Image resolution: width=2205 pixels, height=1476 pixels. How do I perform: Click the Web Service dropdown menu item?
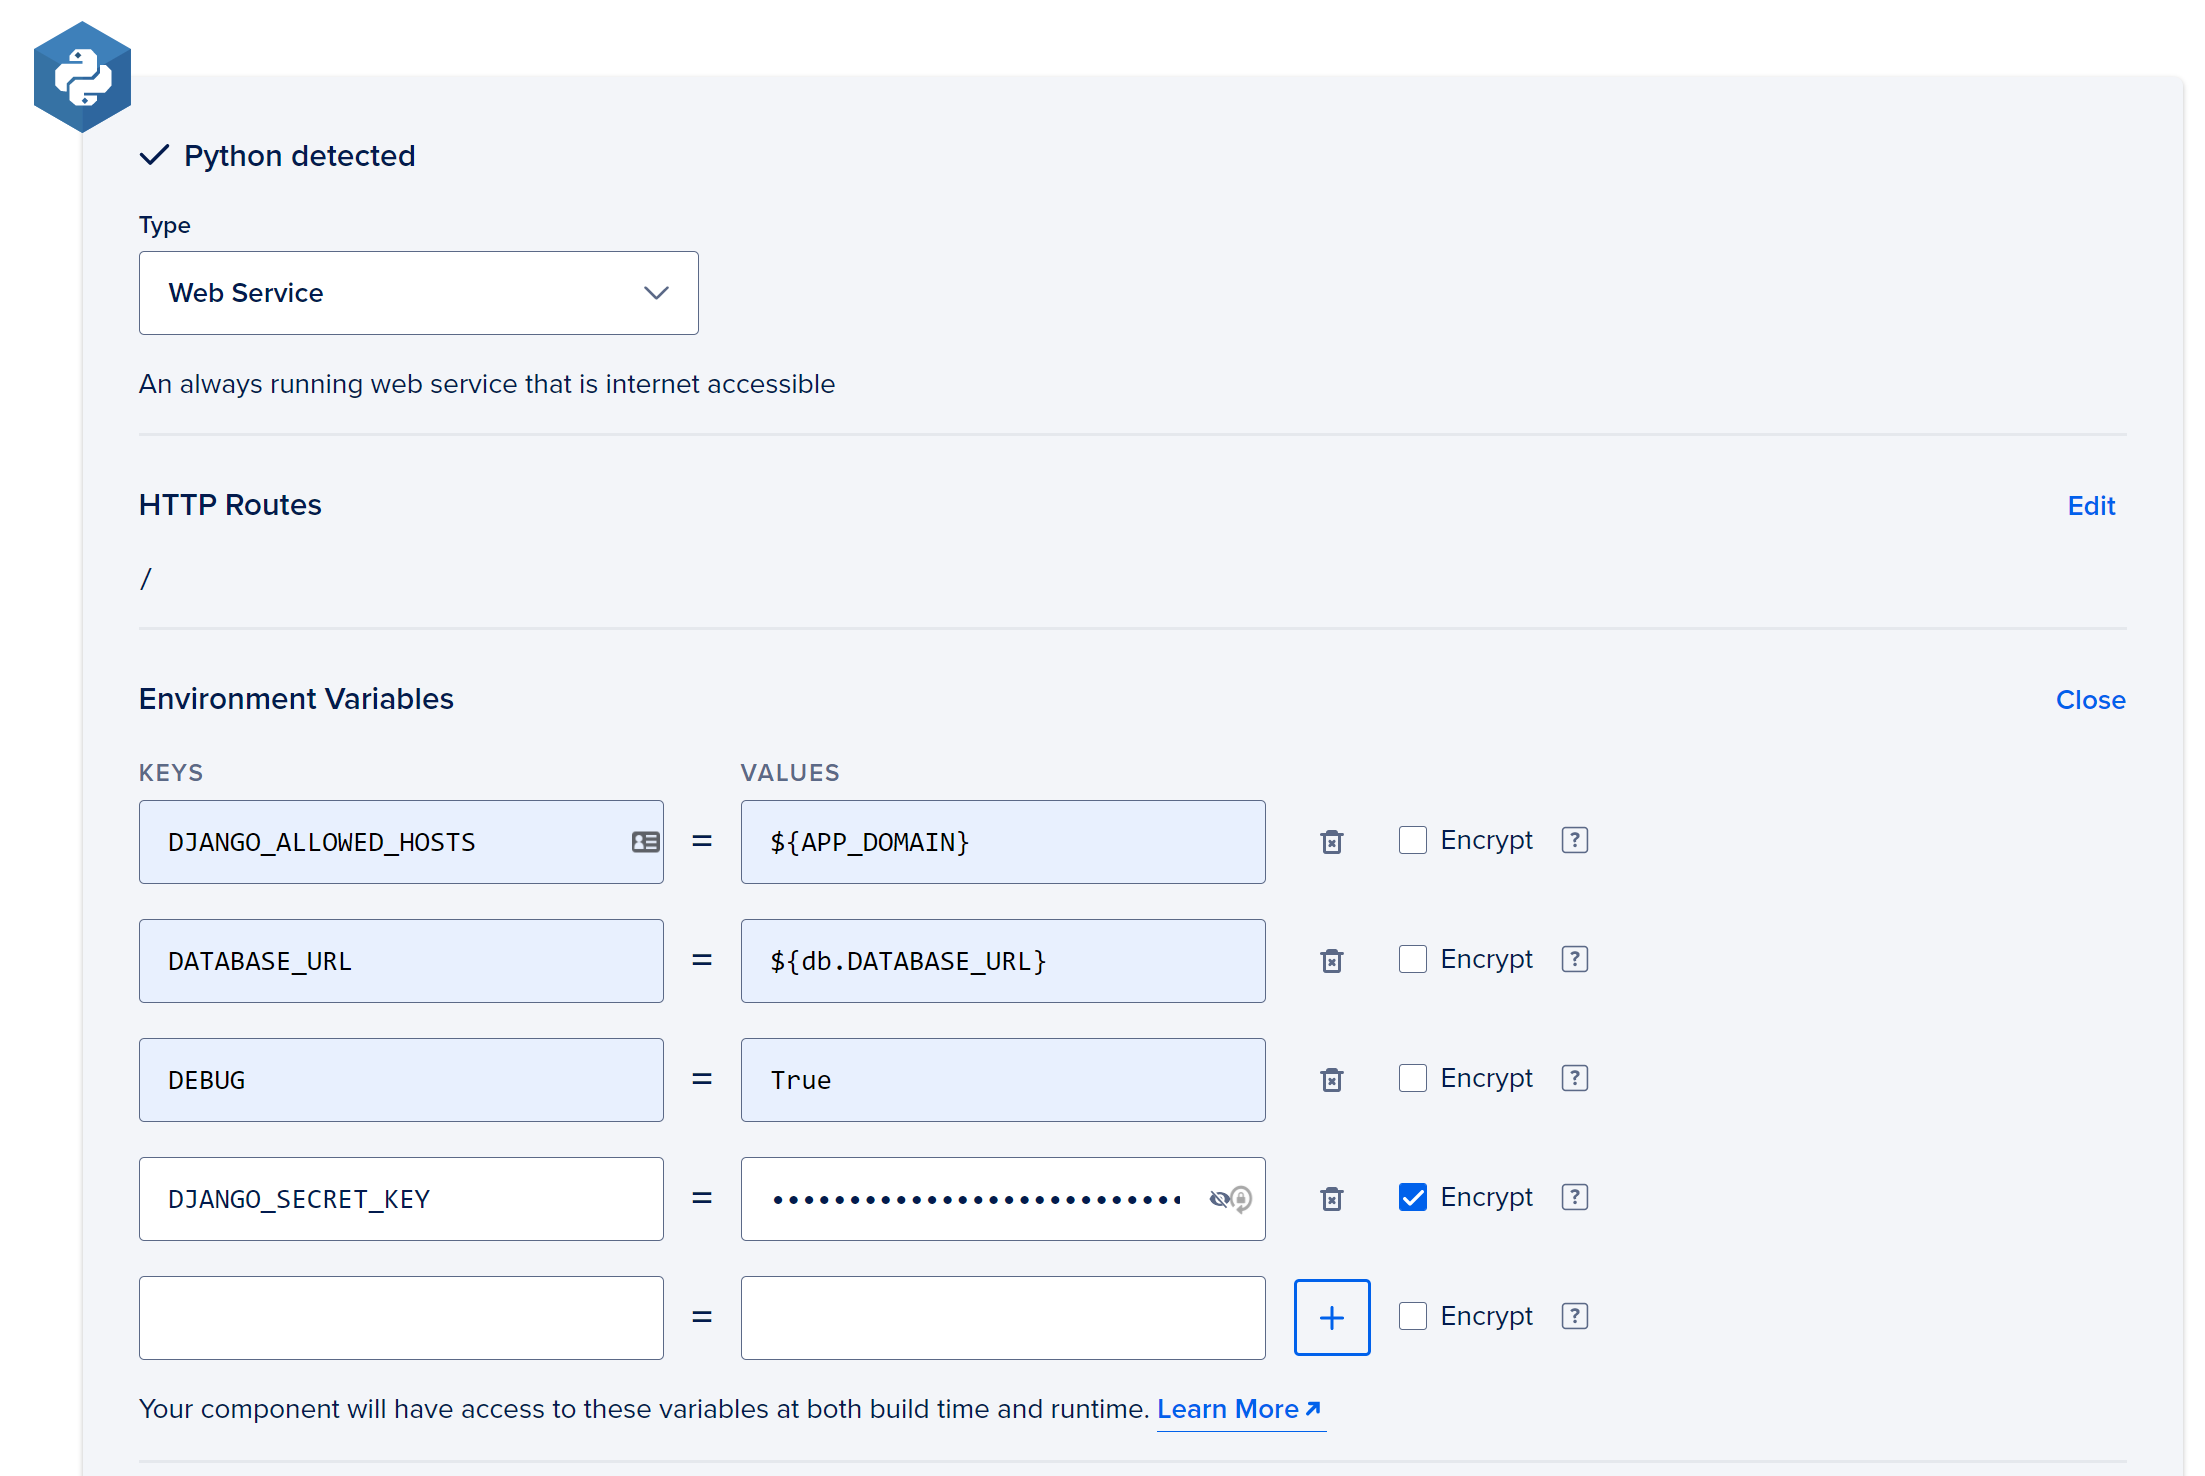[x=418, y=293]
